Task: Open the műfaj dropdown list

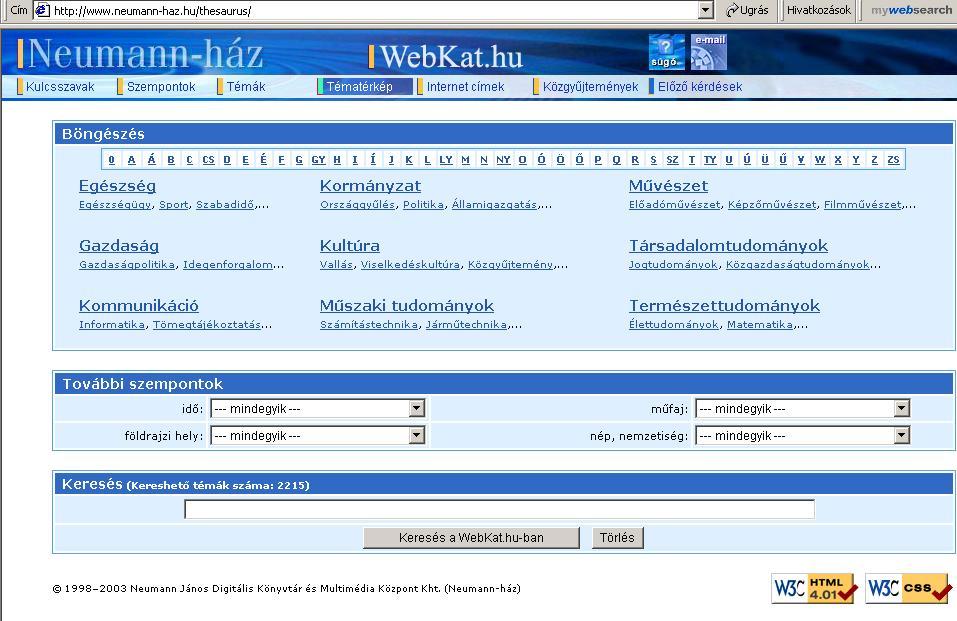Action: coord(803,409)
